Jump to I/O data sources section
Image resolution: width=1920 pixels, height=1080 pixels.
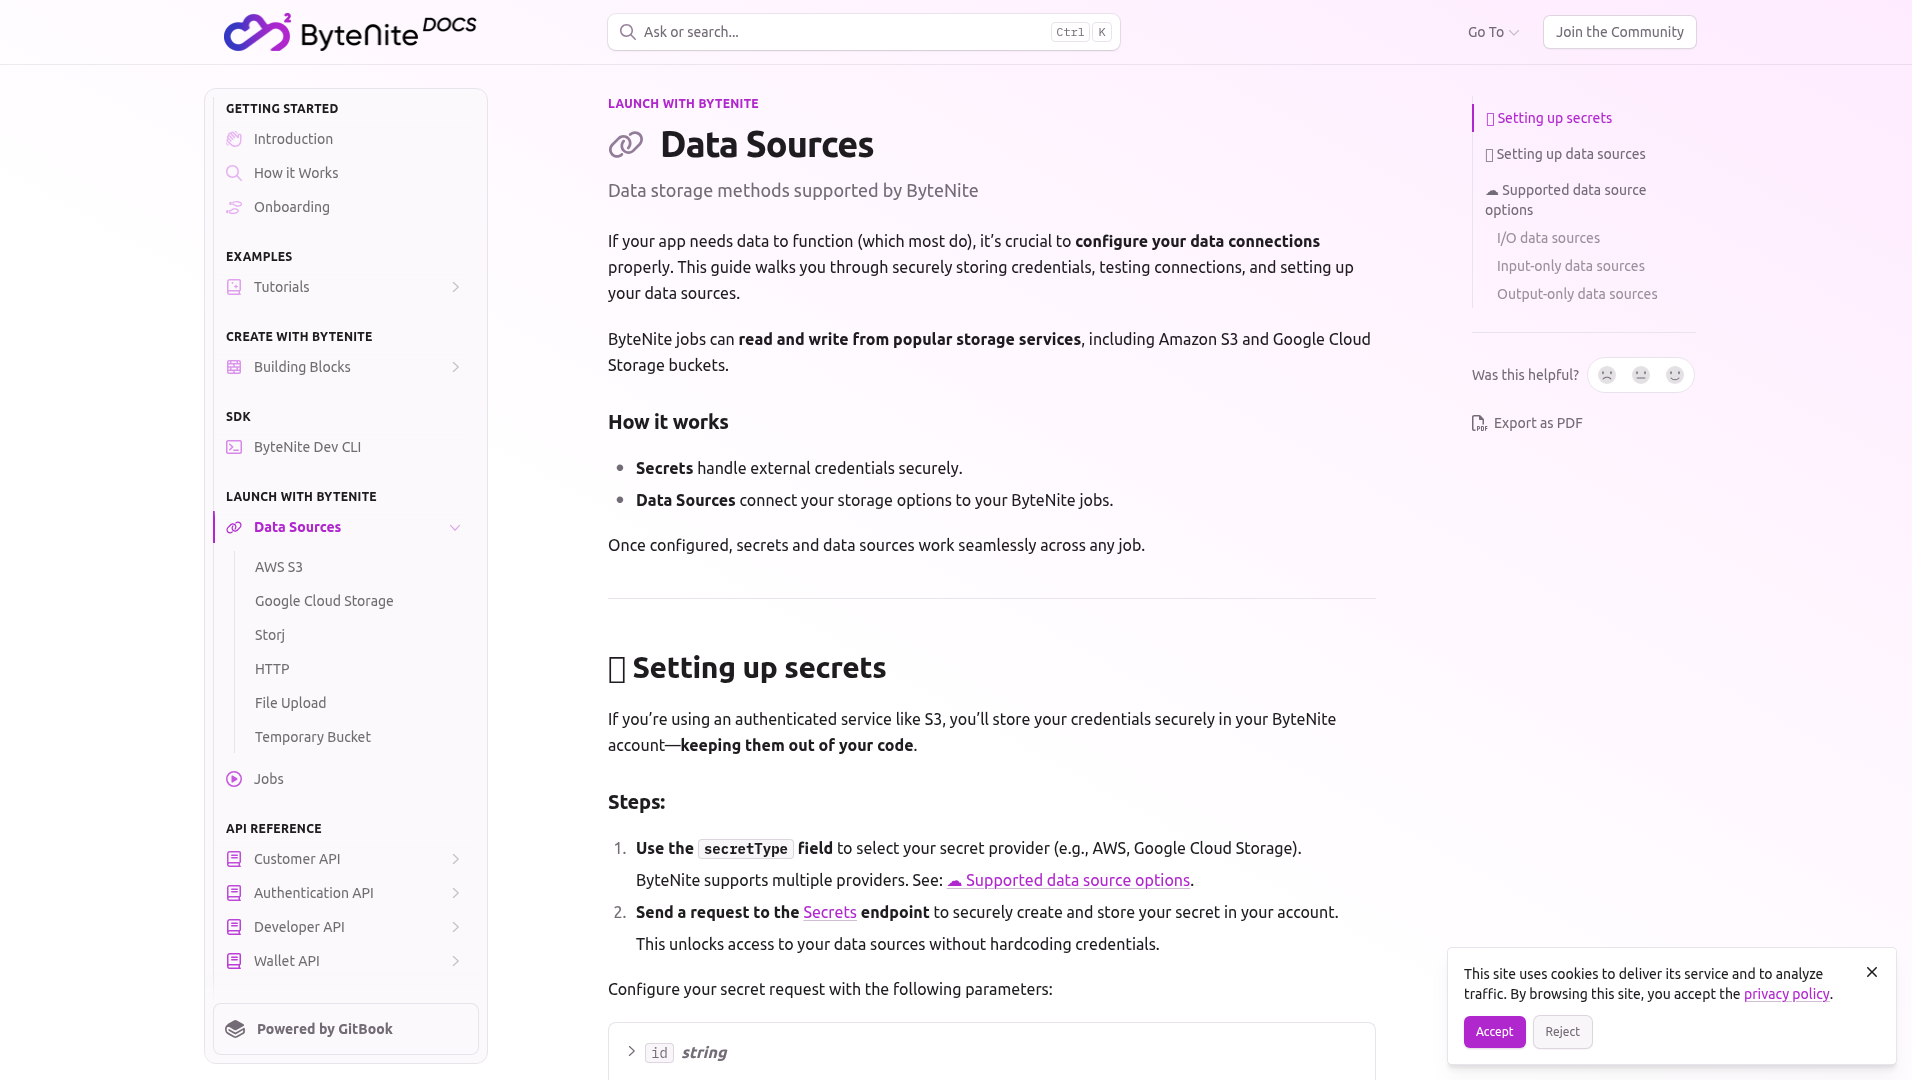tap(1548, 238)
